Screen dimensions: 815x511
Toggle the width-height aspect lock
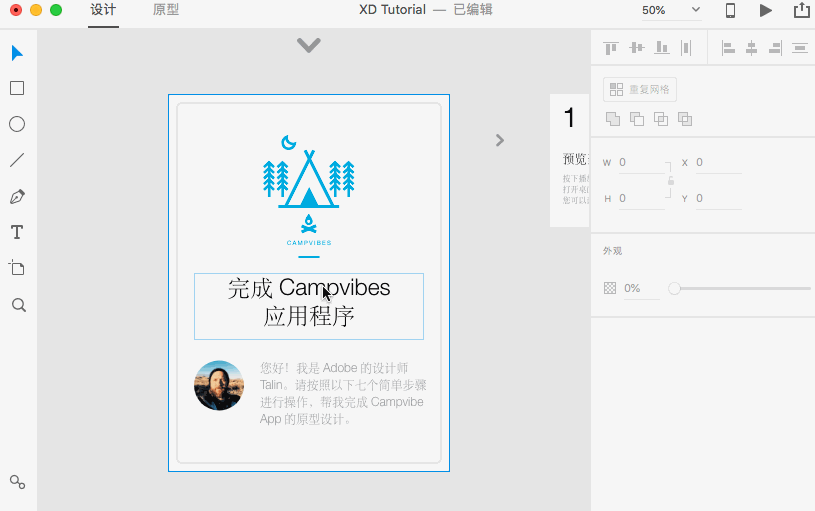tap(671, 180)
